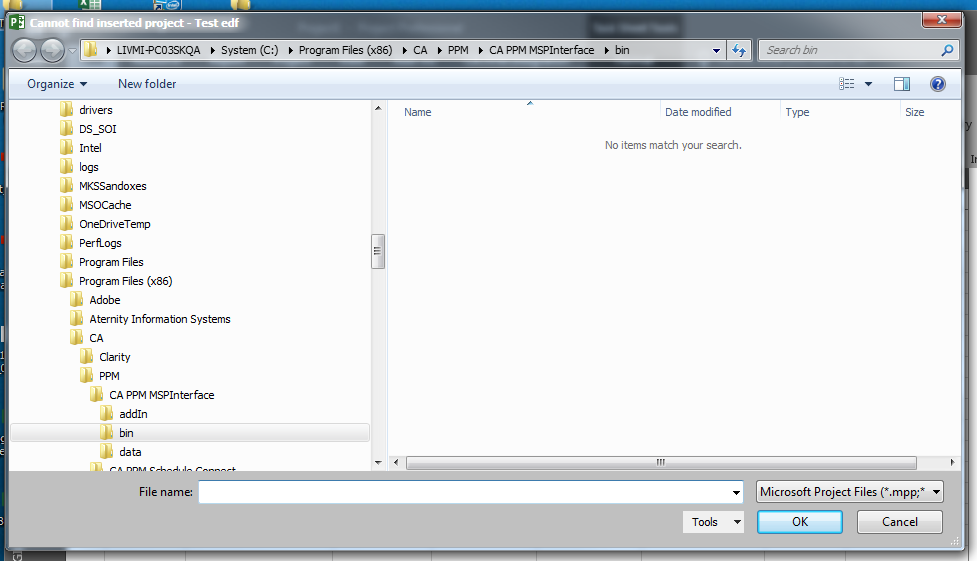Open recent locations dropdown beside Forward

[x=72, y=50]
